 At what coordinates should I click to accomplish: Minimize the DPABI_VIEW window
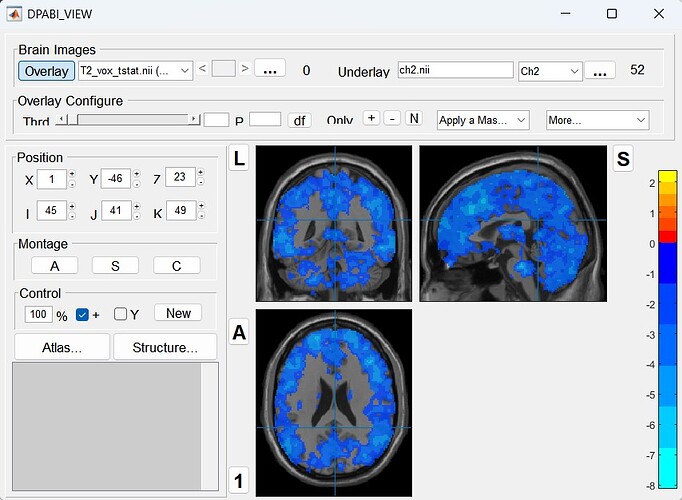565,14
